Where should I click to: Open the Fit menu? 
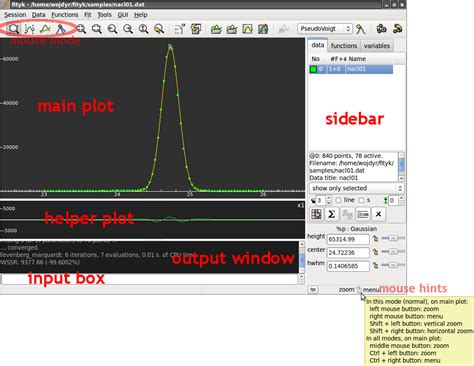coord(88,15)
